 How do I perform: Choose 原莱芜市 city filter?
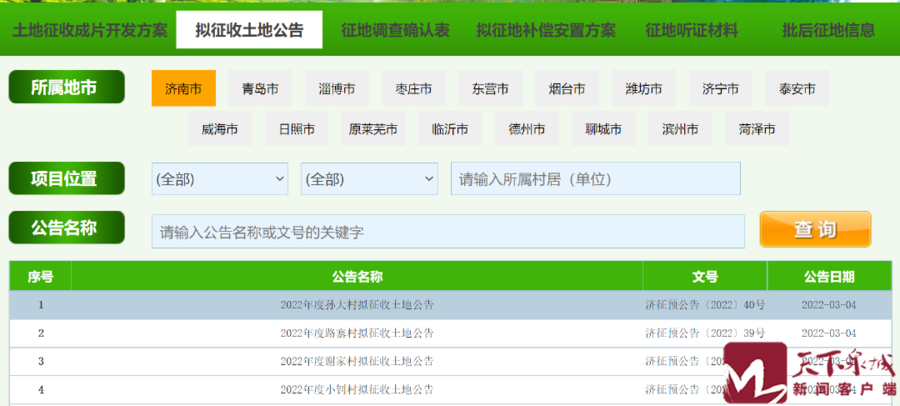(x=373, y=129)
